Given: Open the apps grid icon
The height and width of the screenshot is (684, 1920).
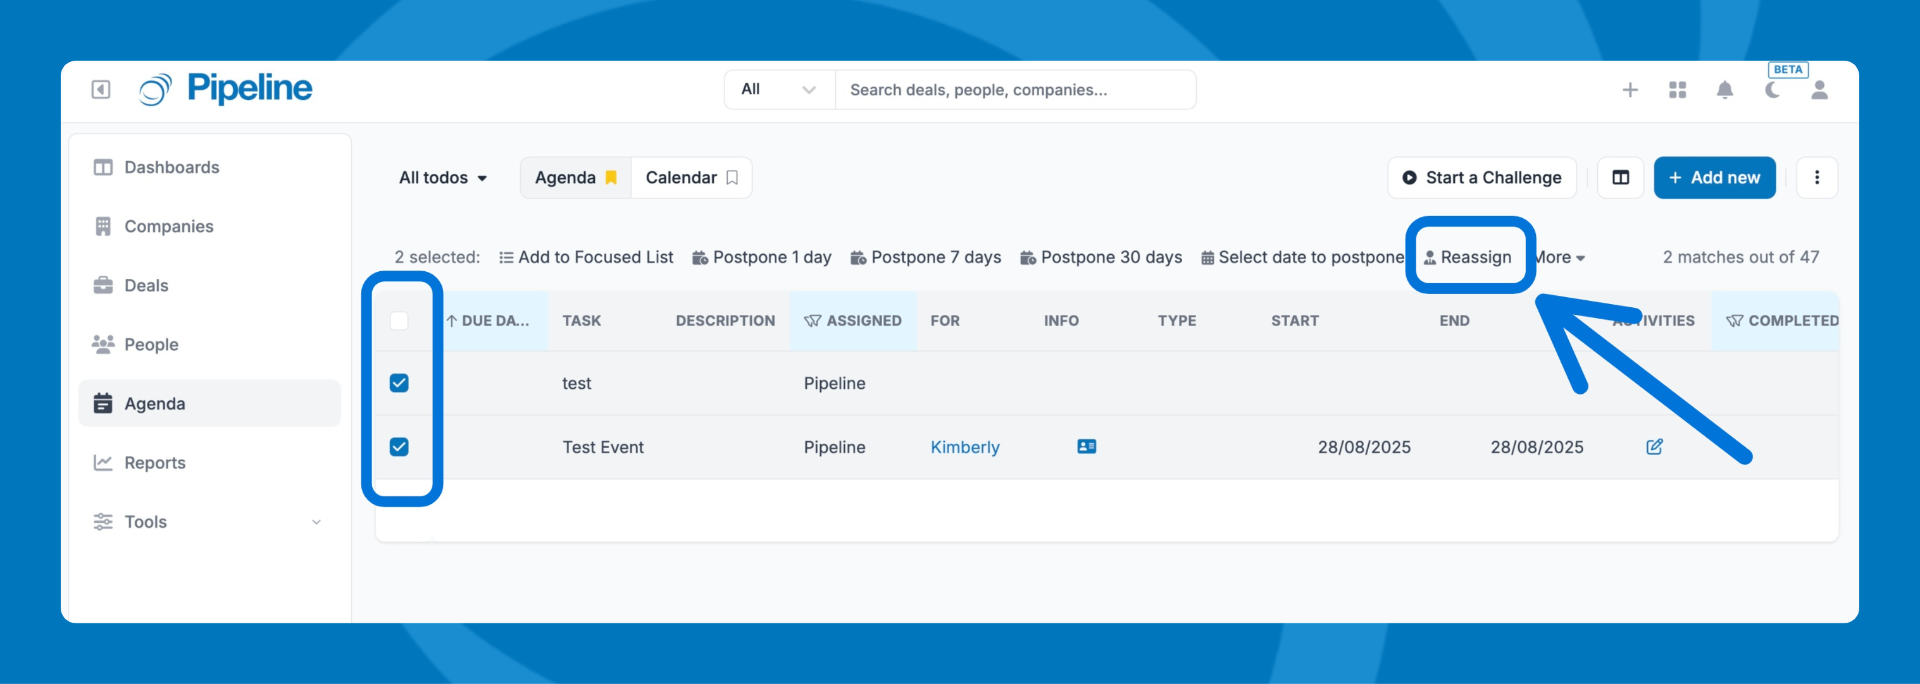Looking at the screenshot, I should tap(1678, 90).
